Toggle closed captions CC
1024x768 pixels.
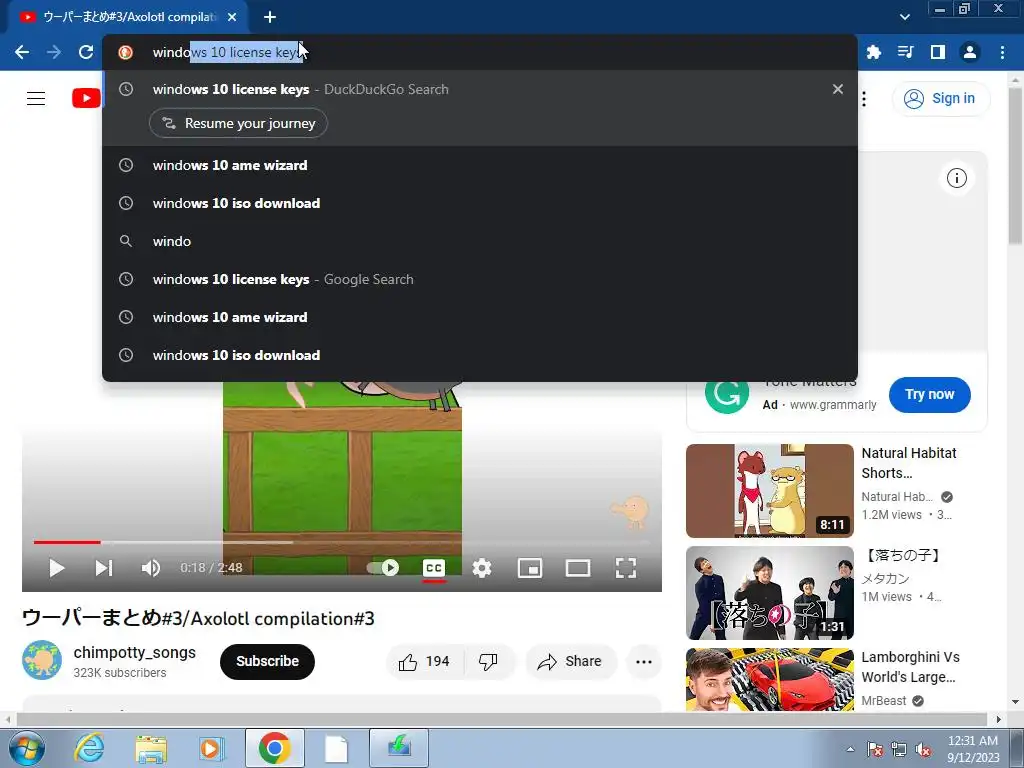[x=434, y=568]
